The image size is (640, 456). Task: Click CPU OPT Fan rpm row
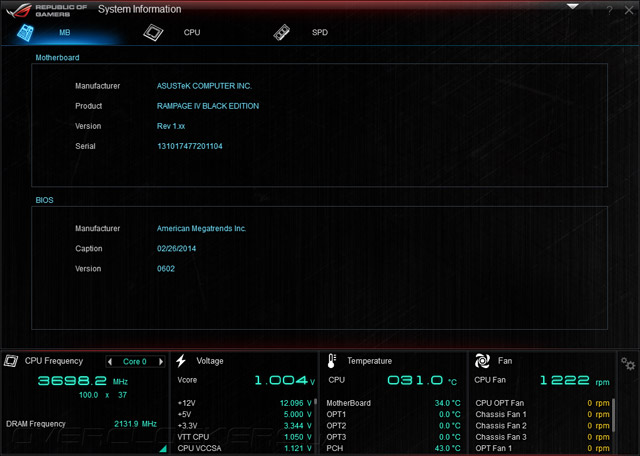542,403
